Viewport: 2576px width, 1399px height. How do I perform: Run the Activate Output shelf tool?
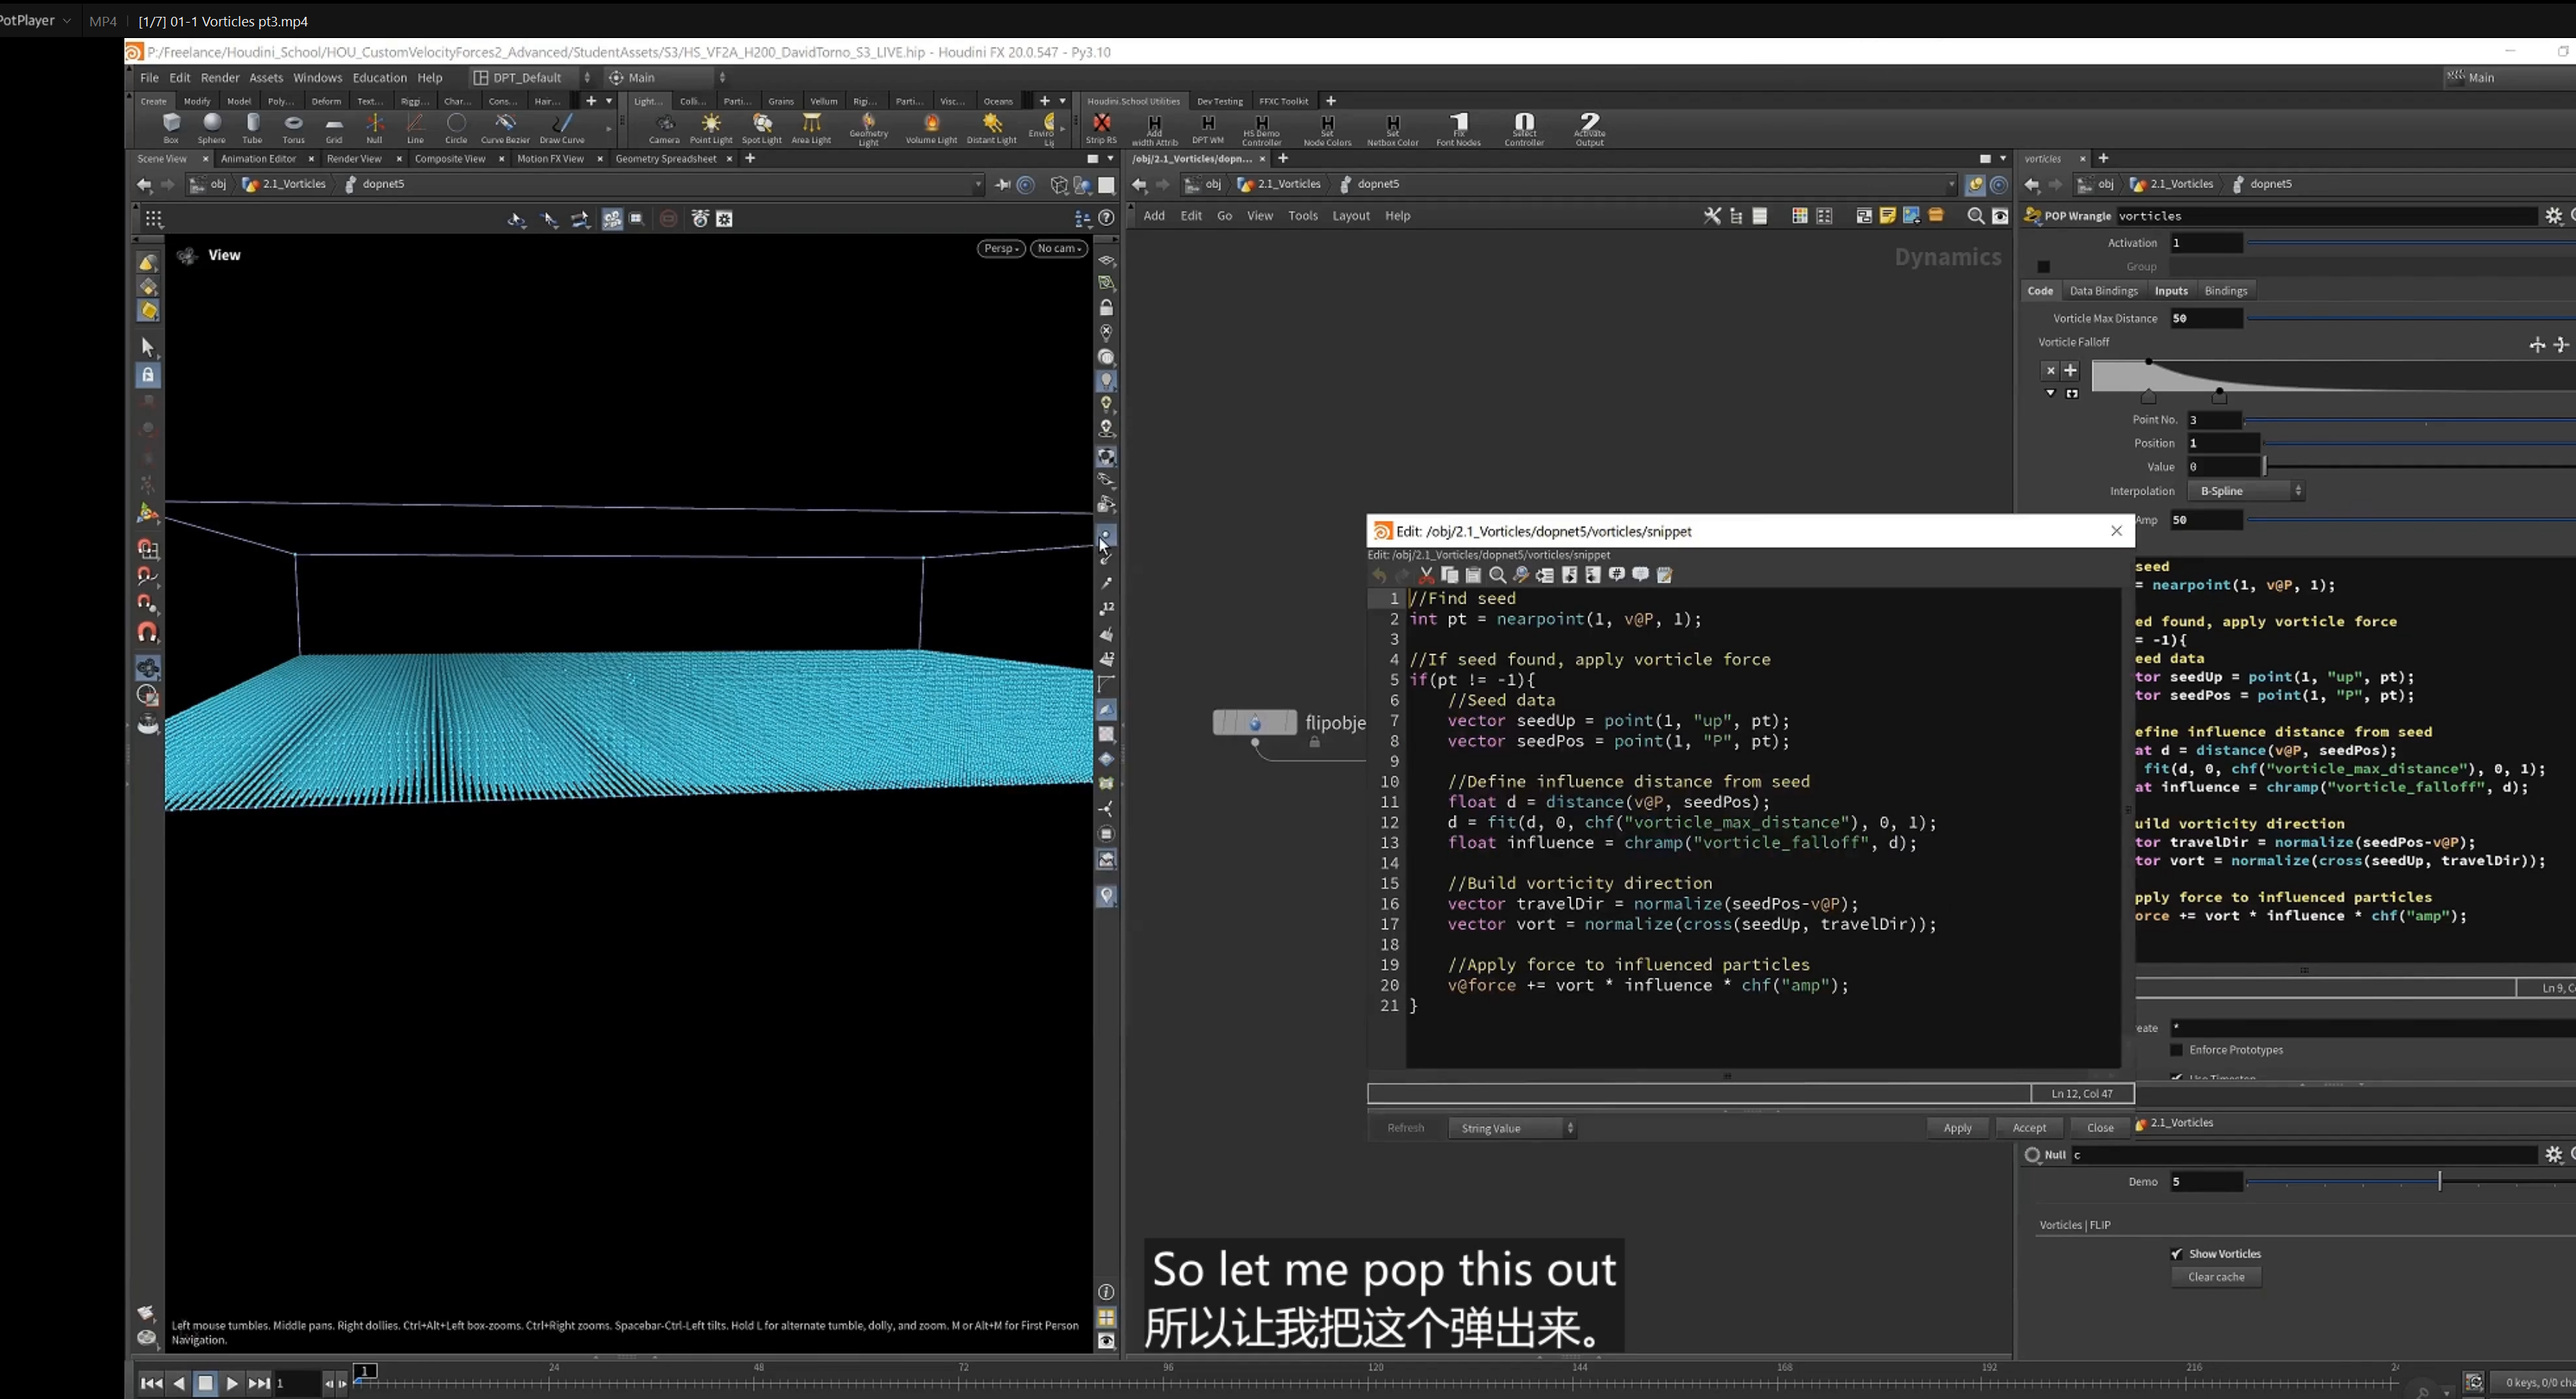tap(1589, 130)
